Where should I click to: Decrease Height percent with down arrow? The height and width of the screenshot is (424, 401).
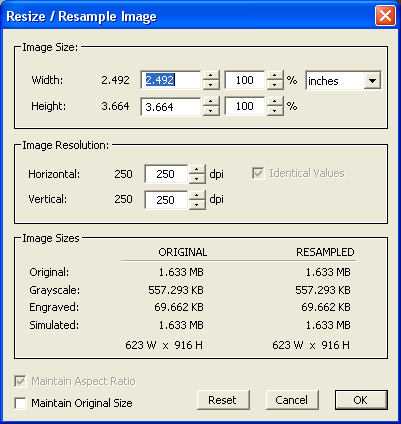(x=275, y=111)
